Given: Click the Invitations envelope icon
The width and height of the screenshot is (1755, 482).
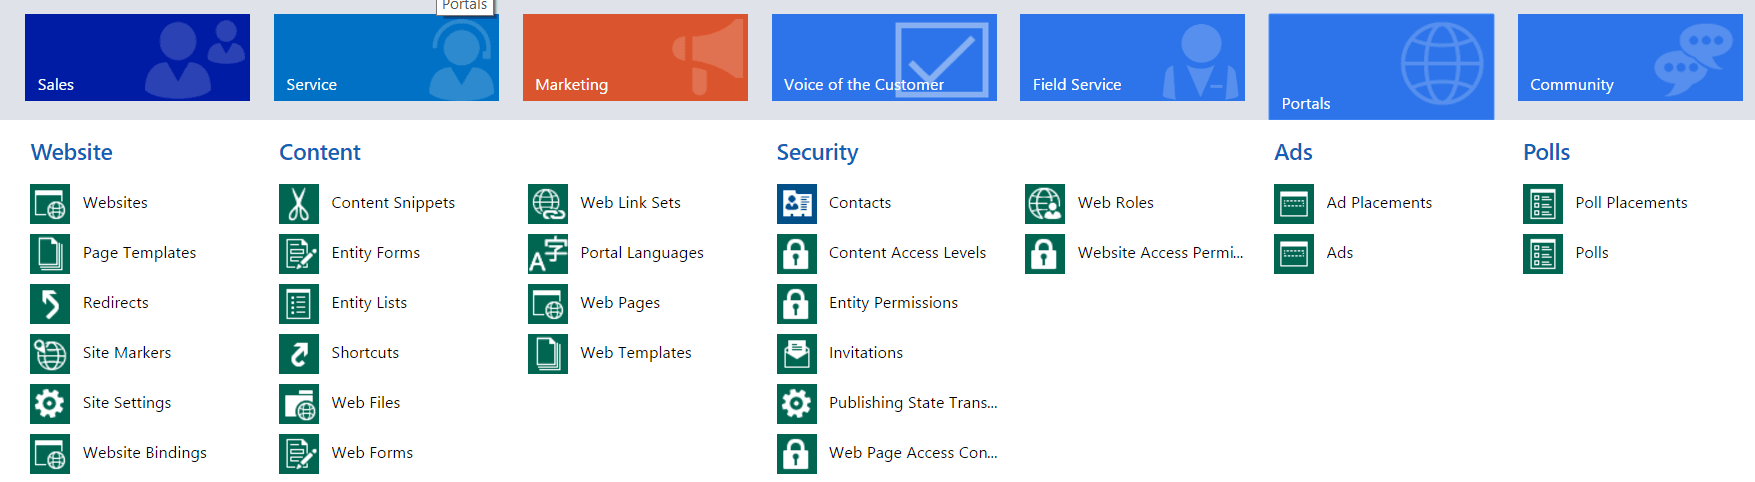Looking at the screenshot, I should pyautogui.click(x=796, y=353).
